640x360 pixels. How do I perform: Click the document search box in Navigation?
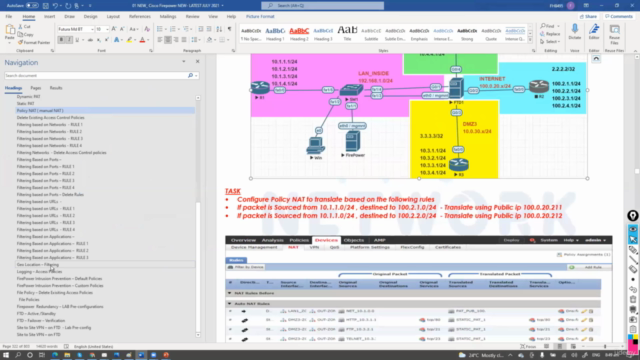pyautogui.click(x=96, y=76)
